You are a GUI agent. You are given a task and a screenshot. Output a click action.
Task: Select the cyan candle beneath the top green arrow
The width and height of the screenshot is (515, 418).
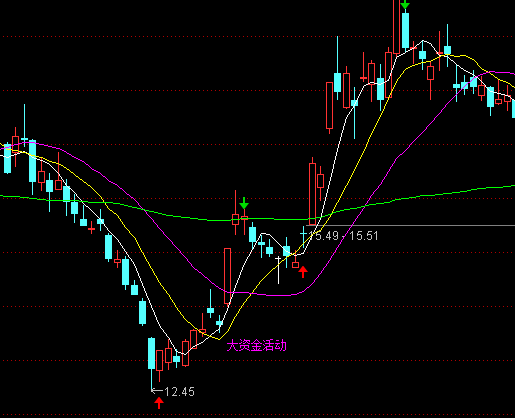pos(405,30)
